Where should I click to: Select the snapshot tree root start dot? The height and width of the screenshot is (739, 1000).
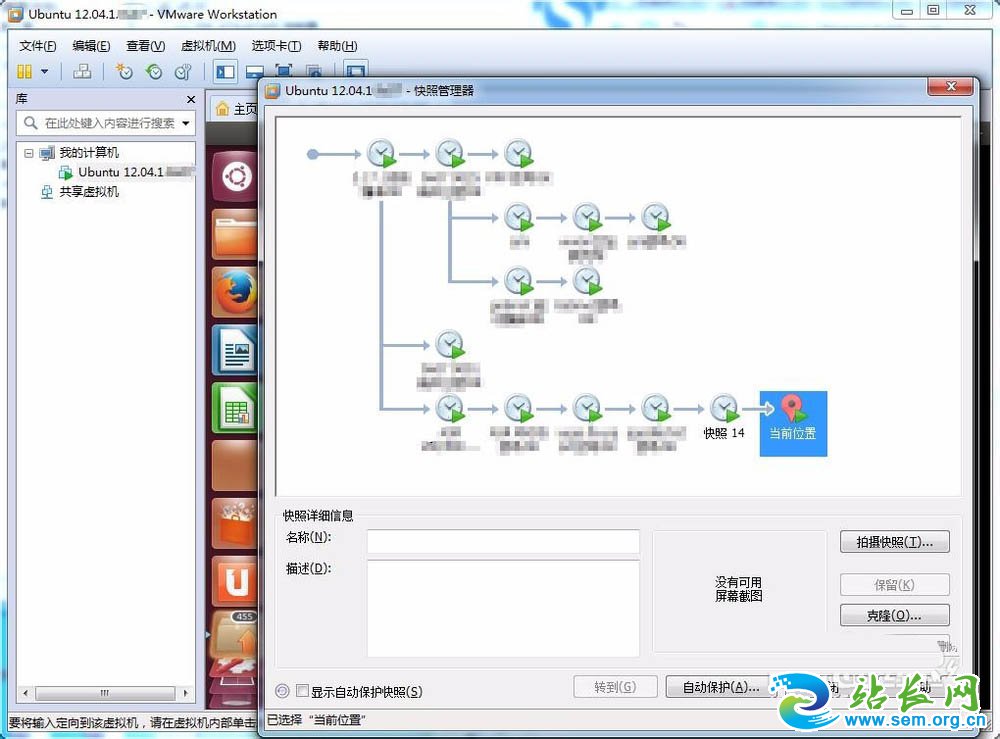point(312,154)
